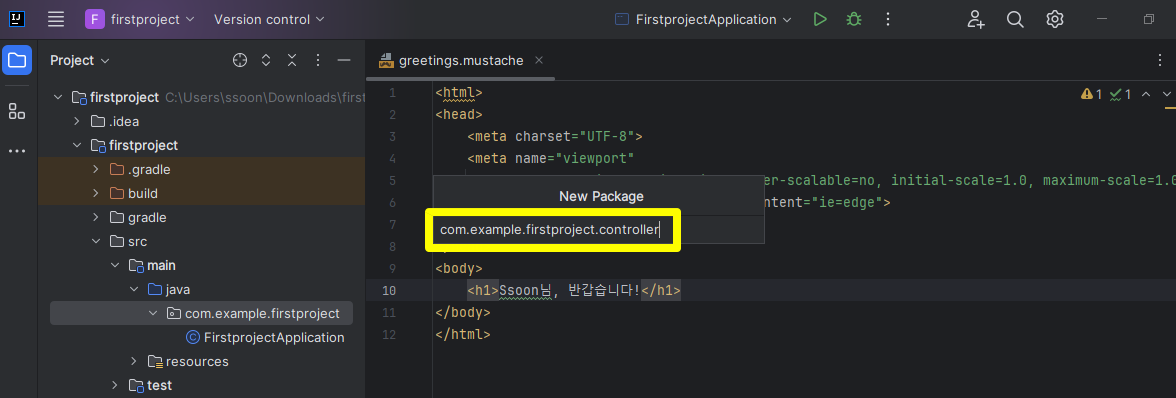
Task: Open the firstproject project dropdown
Action: point(140,19)
